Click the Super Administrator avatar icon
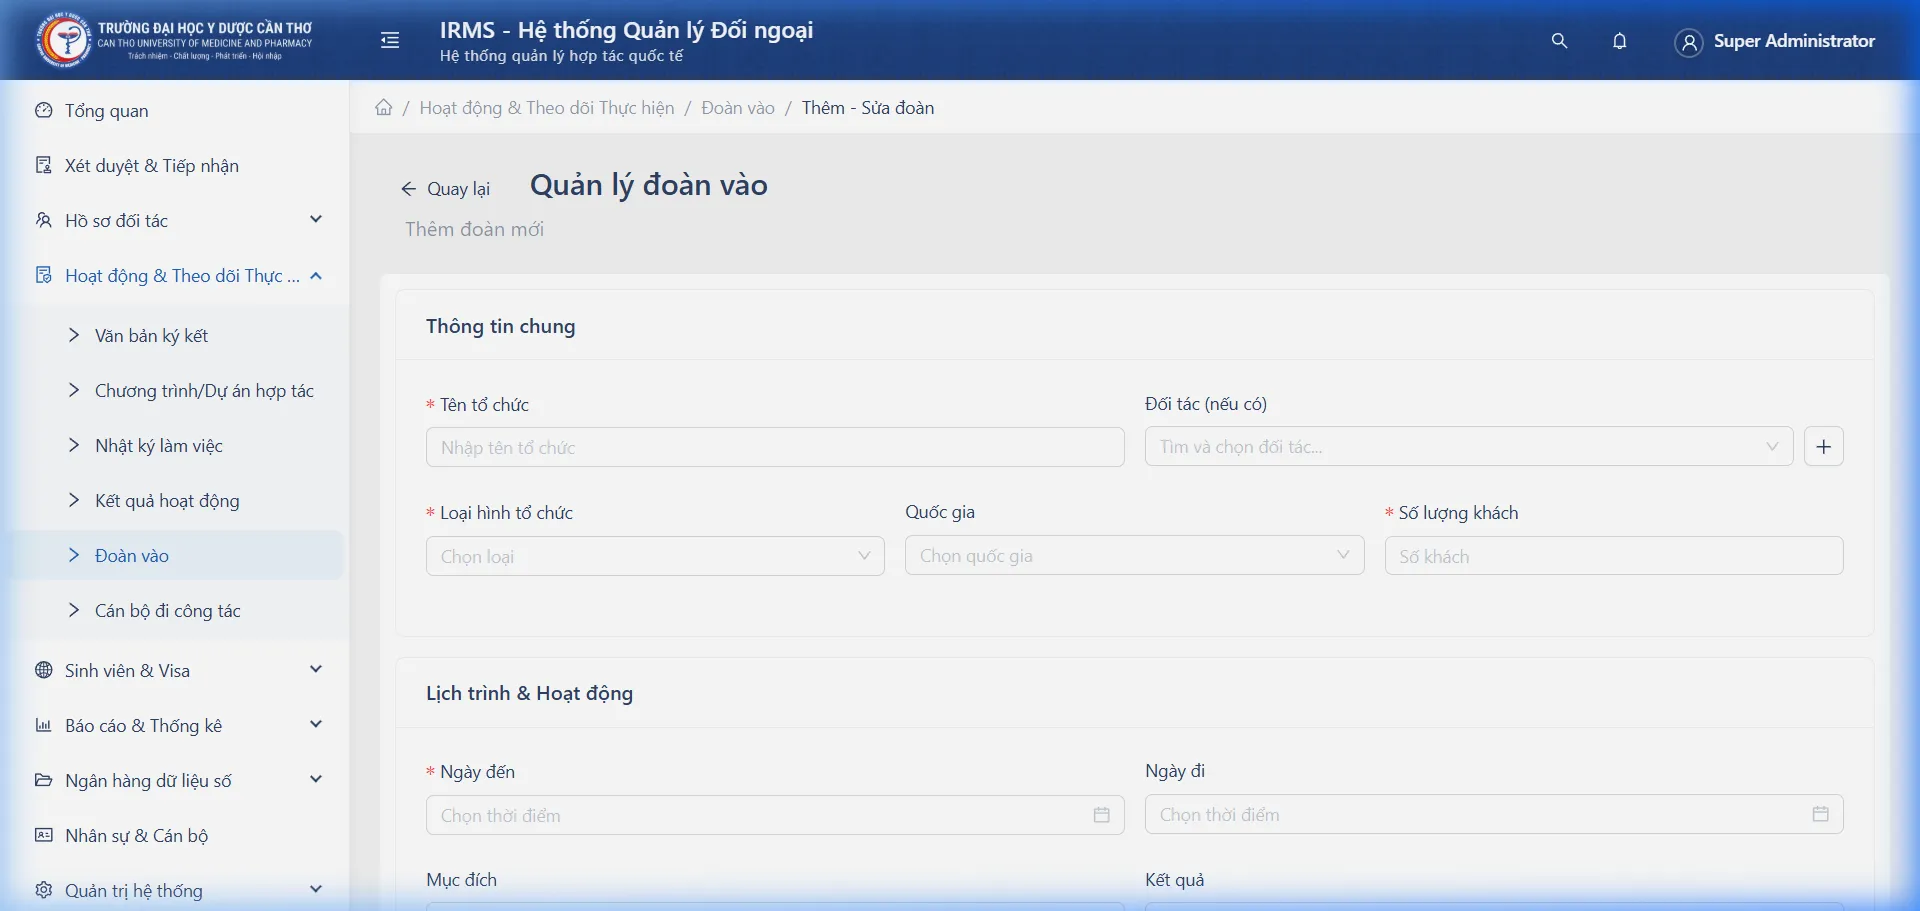This screenshot has height=911, width=1920. tap(1688, 42)
